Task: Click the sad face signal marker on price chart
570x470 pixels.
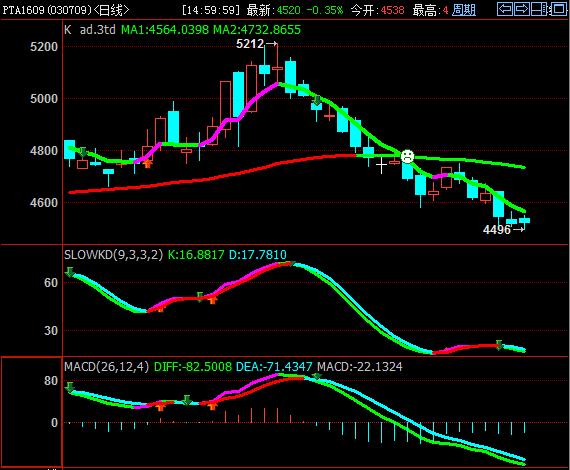Action: click(x=407, y=156)
